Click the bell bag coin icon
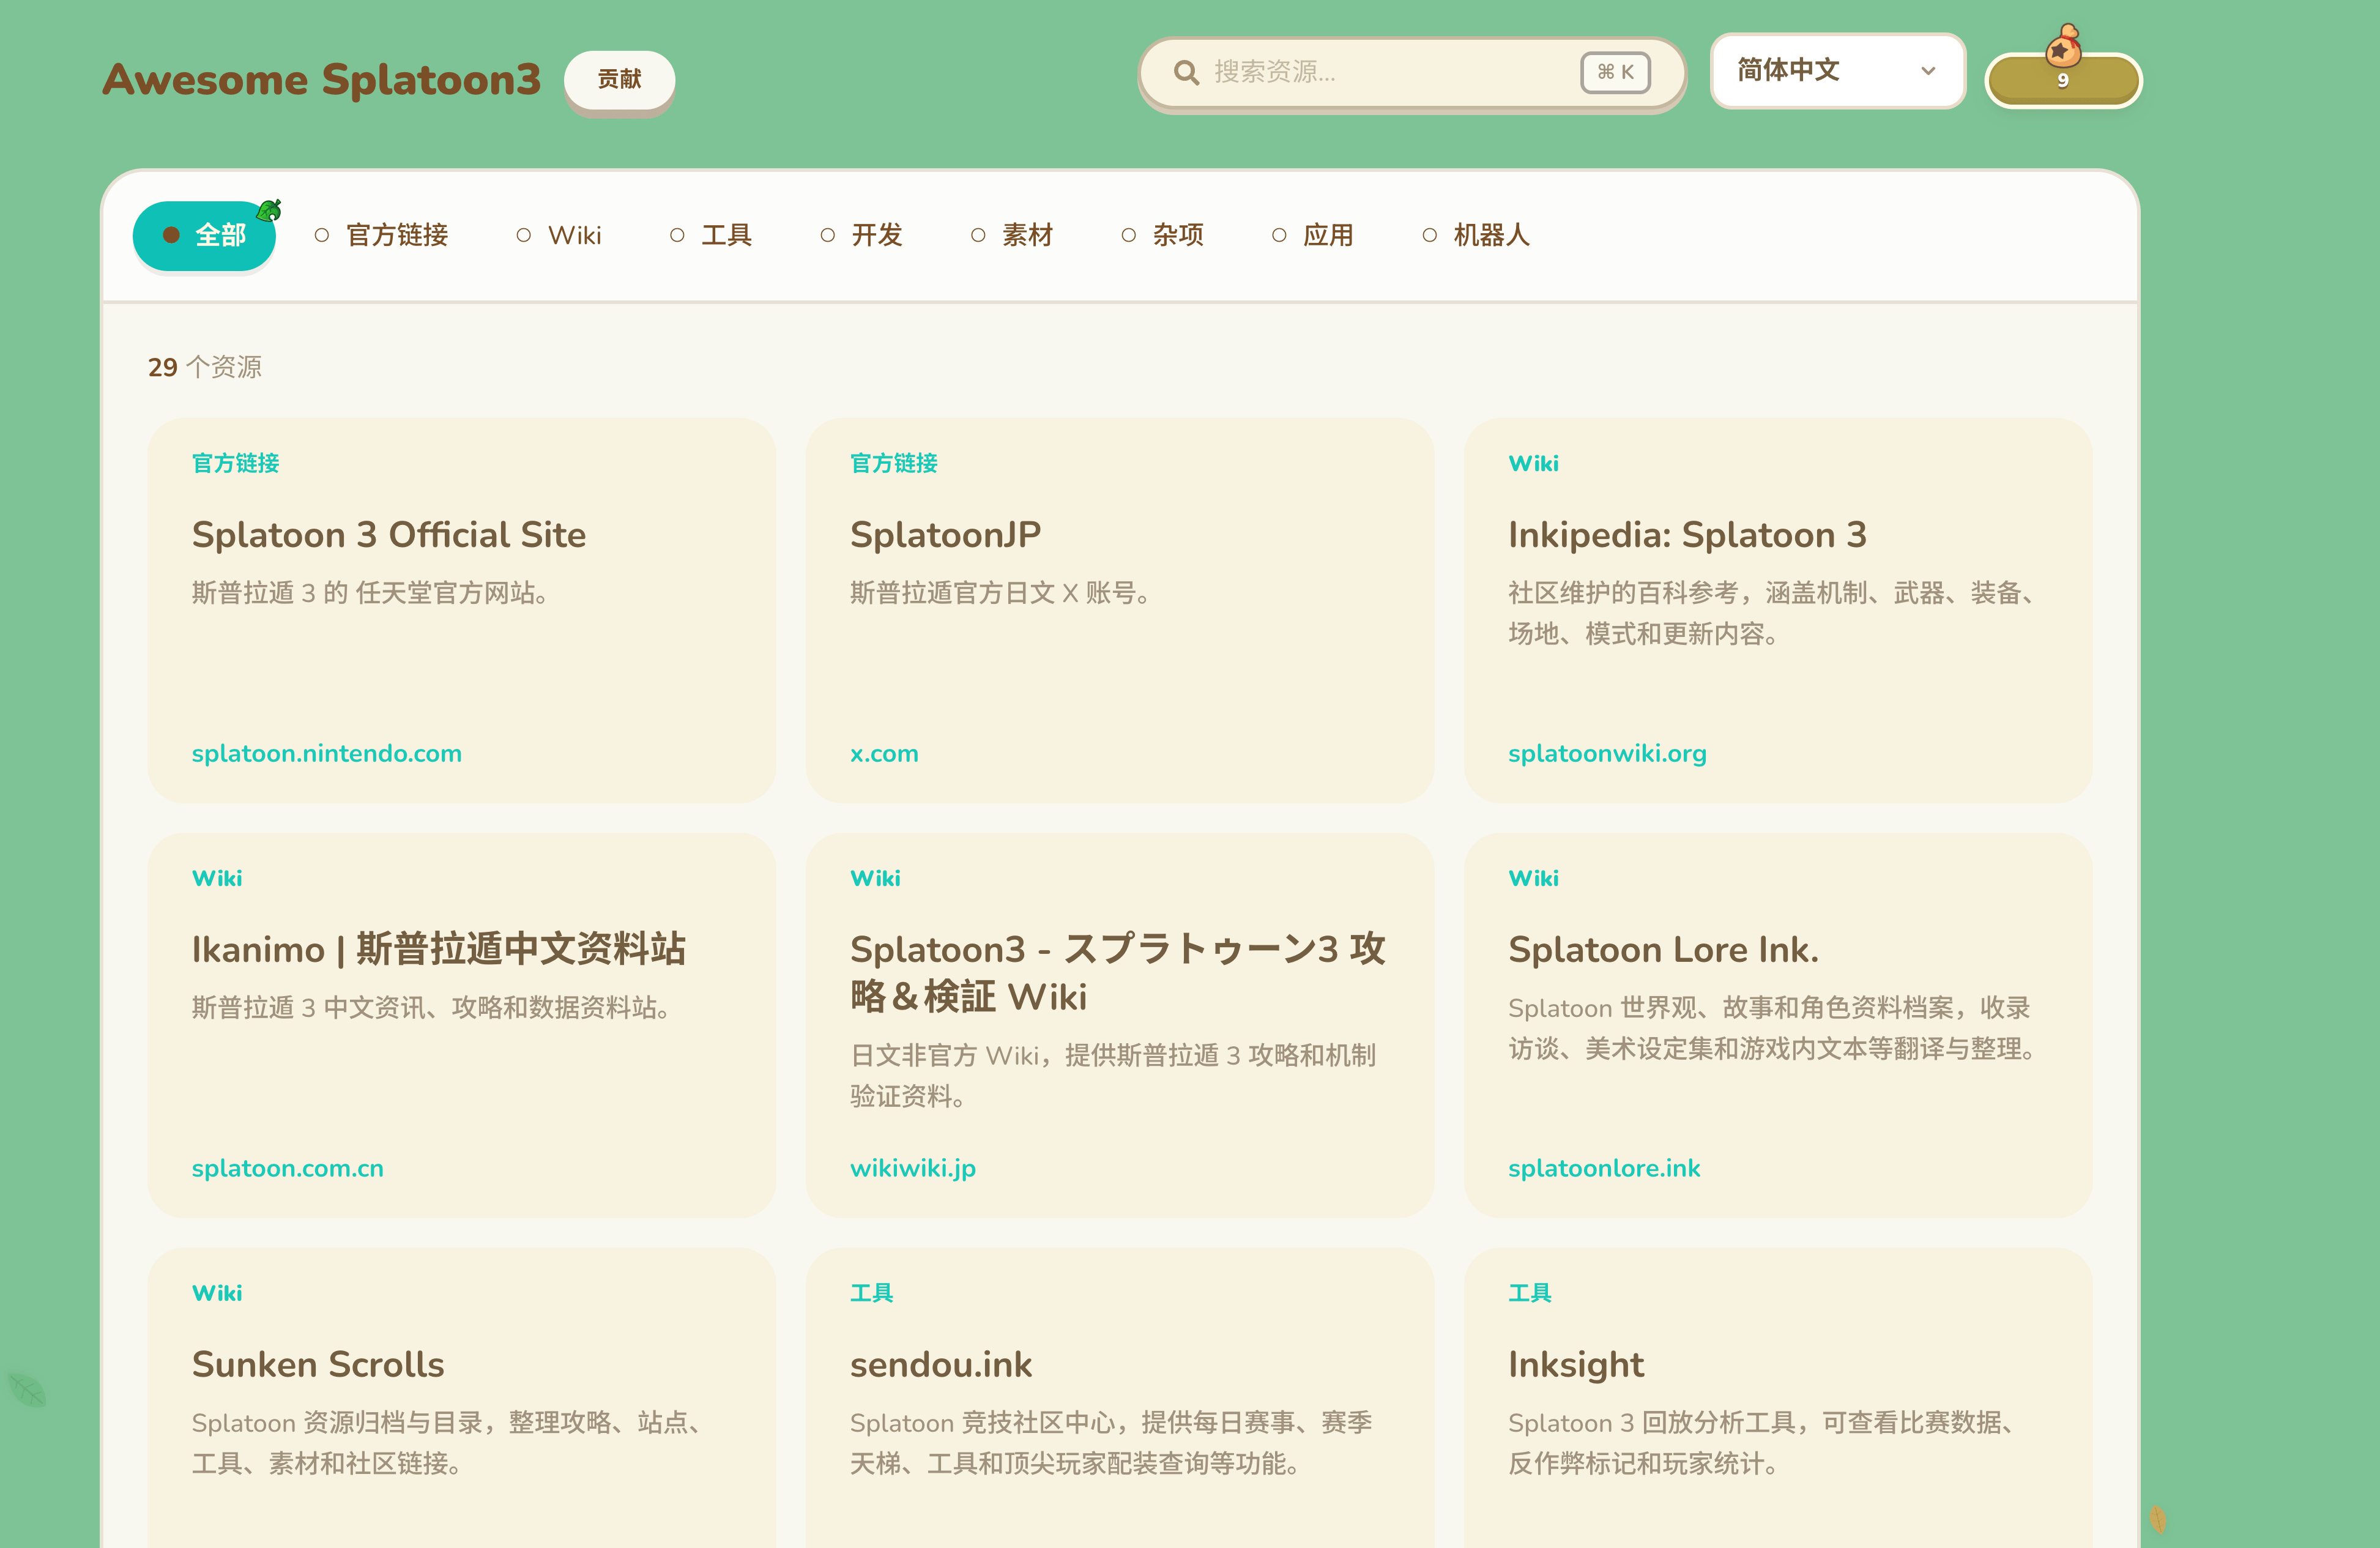This screenshot has height=1548, width=2380. pyautogui.click(x=2063, y=45)
